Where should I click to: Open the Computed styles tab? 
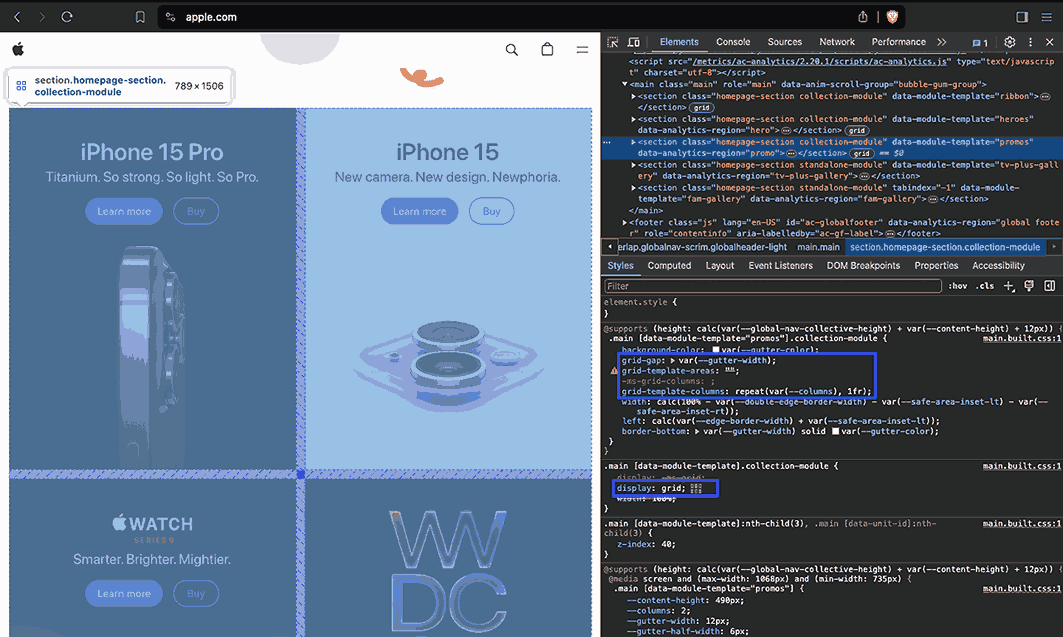669,265
